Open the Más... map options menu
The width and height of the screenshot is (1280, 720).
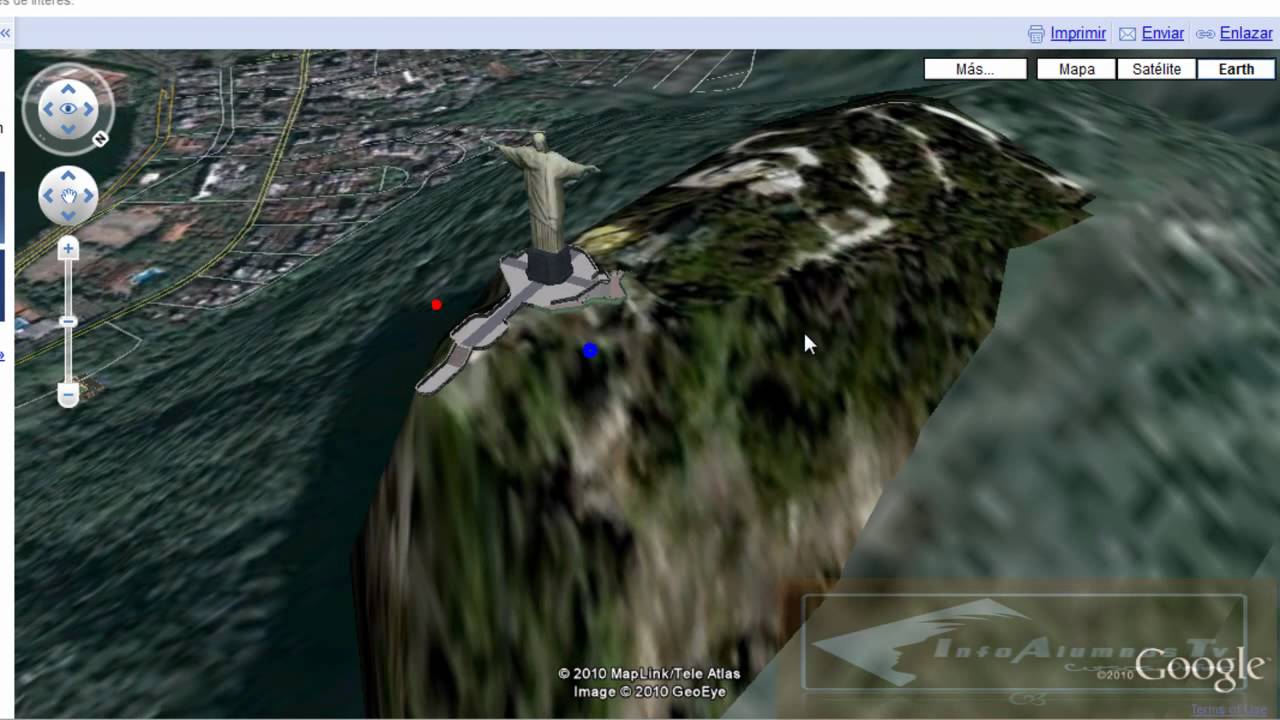(975, 69)
